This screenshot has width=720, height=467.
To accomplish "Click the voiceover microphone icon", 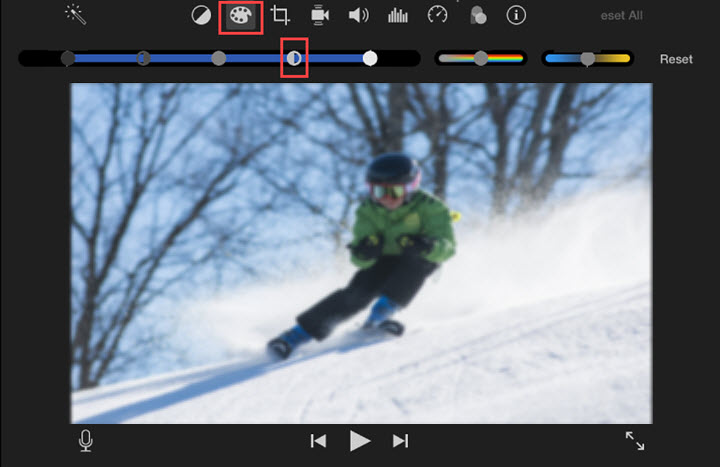I will click(x=86, y=441).
